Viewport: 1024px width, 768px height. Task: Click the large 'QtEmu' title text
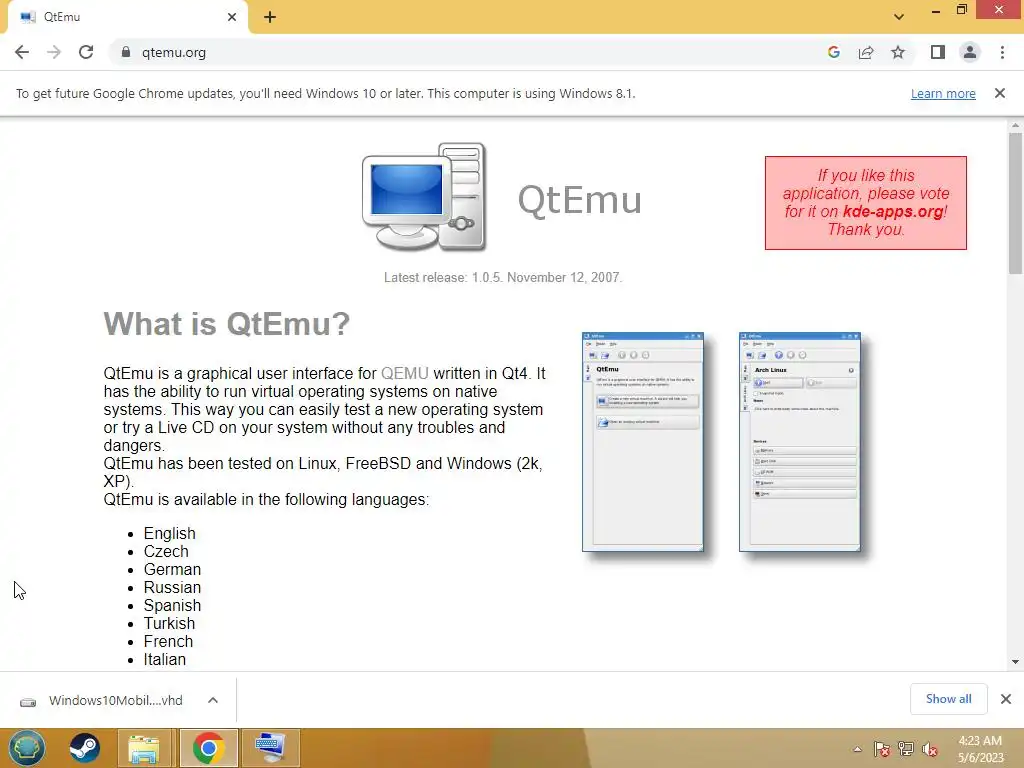[579, 200]
